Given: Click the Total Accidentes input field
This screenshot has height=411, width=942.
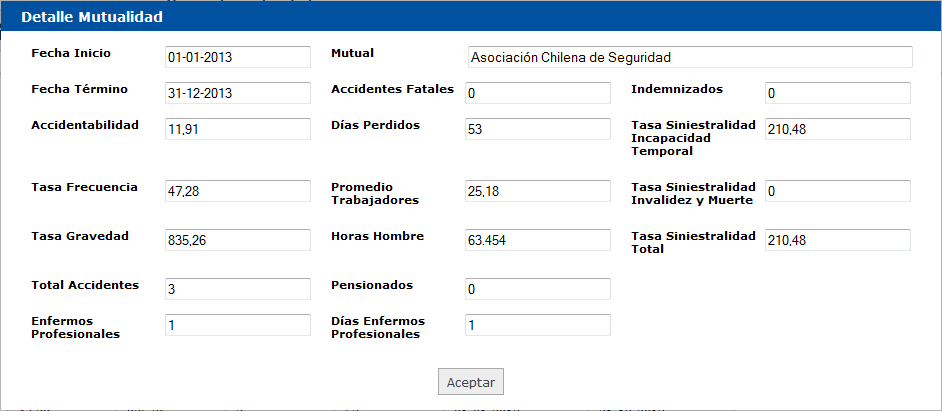Looking at the screenshot, I should (238, 289).
